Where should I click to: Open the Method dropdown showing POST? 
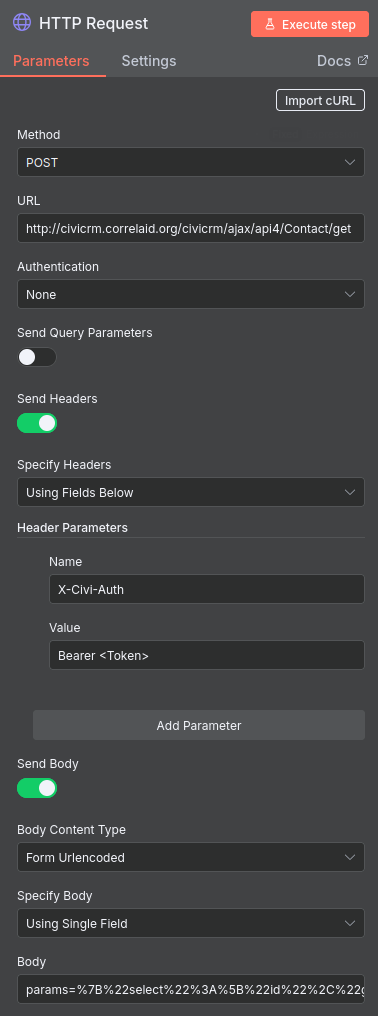(x=191, y=162)
